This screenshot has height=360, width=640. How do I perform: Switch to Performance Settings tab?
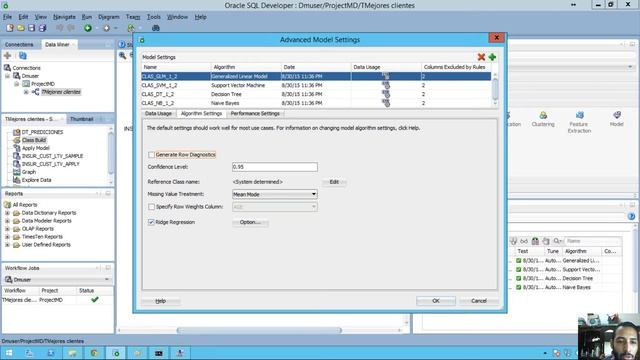click(255, 113)
